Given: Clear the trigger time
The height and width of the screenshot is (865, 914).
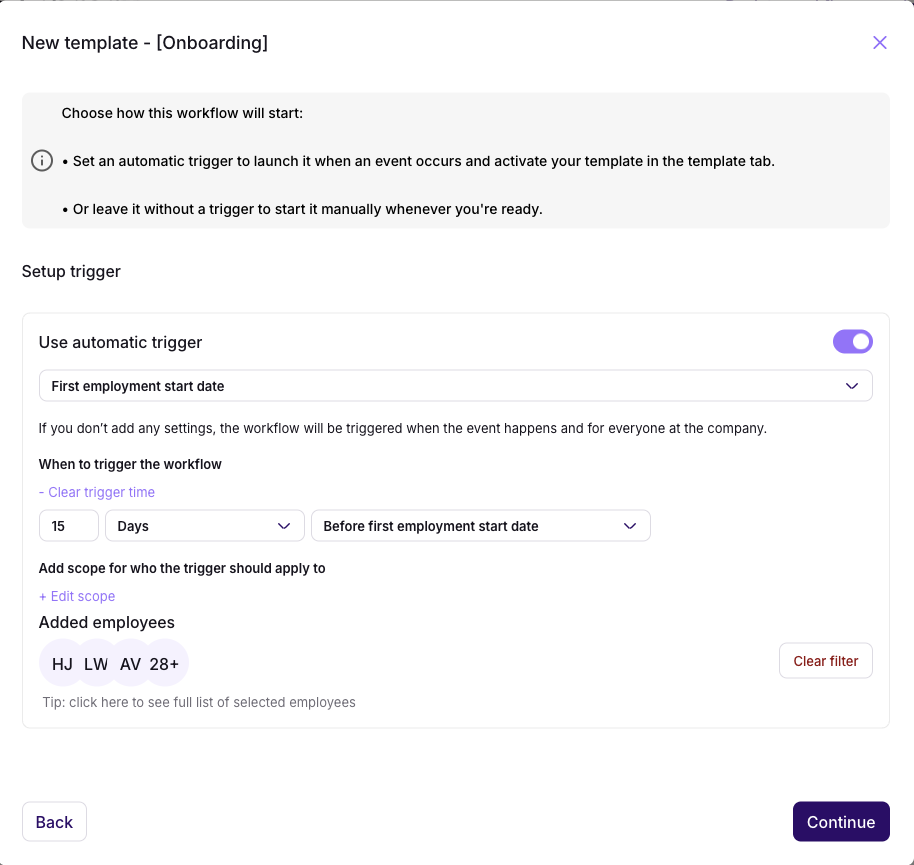Looking at the screenshot, I should click(97, 492).
